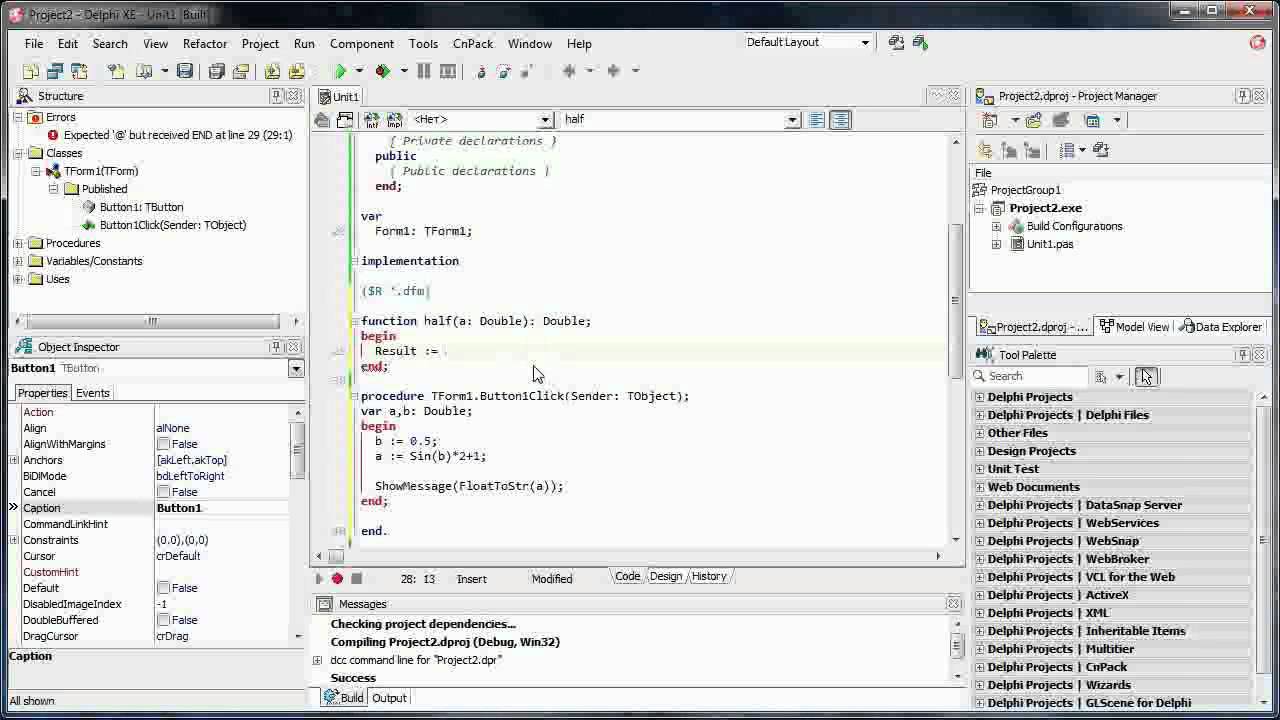Switch to the Design tab
This screenshot has height=720, width=1280.
pyautogui.click(x=666, y=576)
